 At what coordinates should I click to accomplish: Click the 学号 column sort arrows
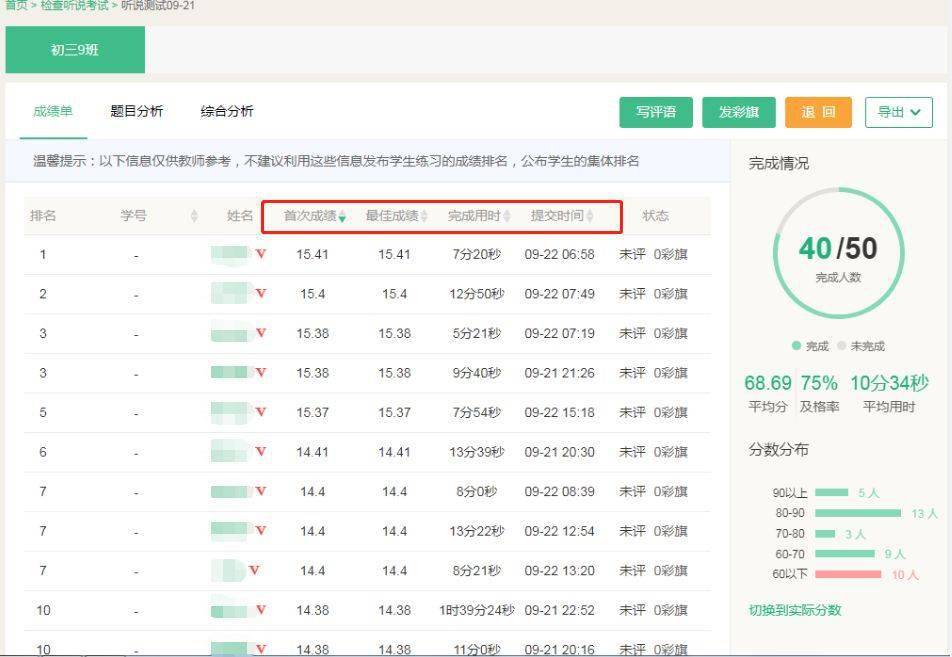click(194, 216)
